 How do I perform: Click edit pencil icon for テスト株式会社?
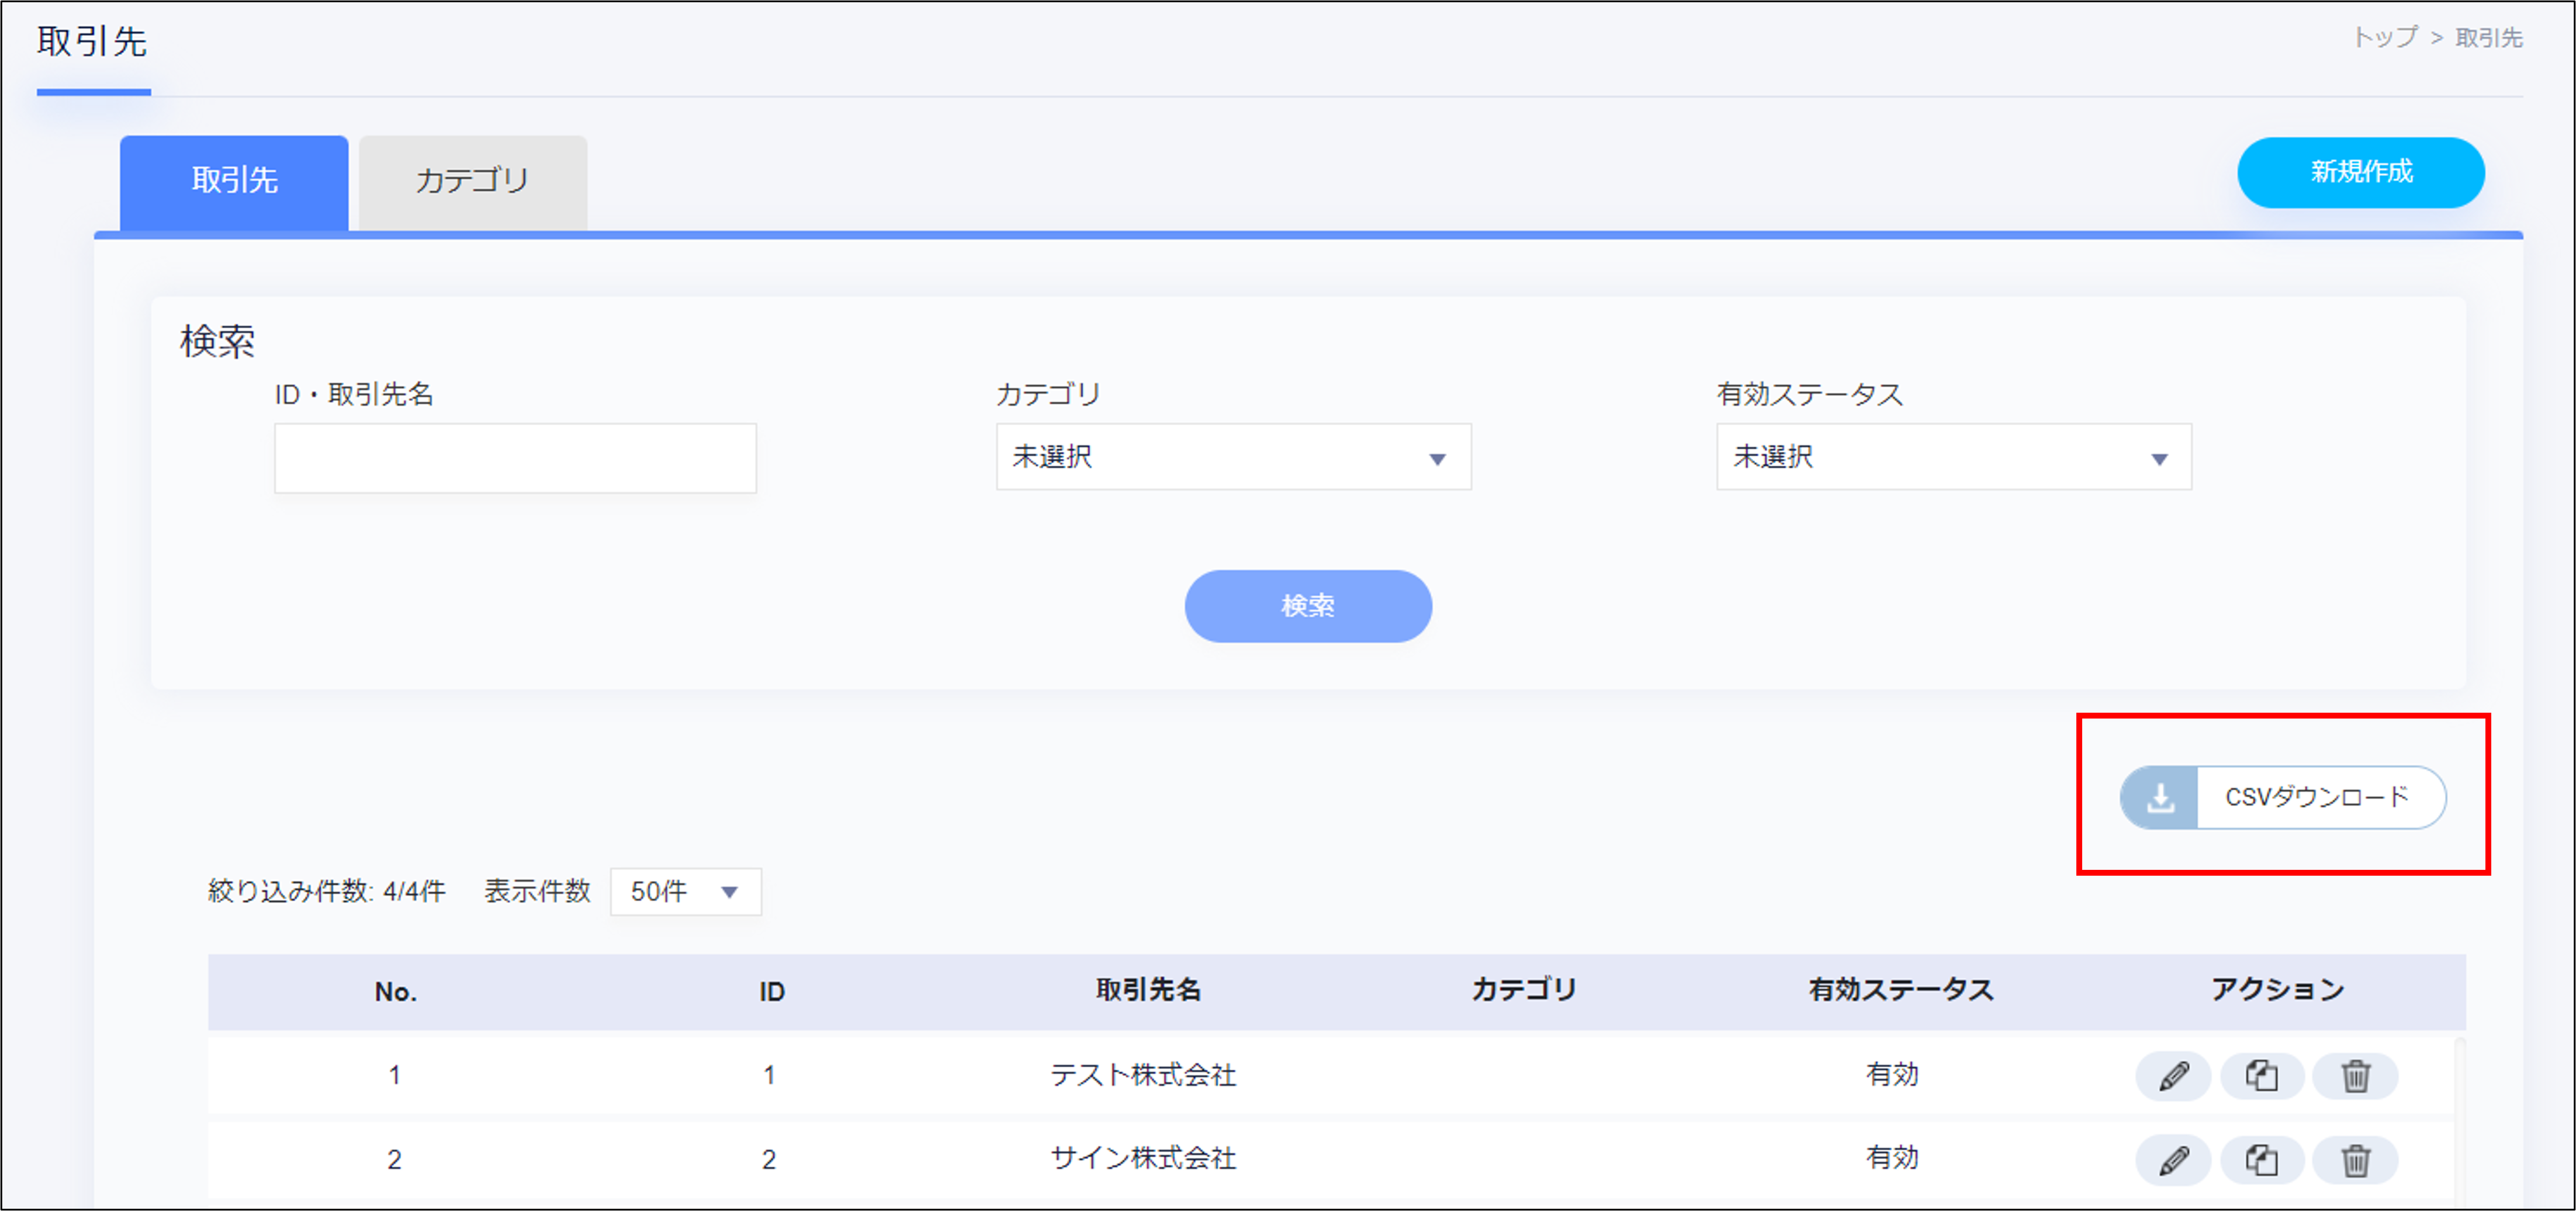coord(2173,1076)
